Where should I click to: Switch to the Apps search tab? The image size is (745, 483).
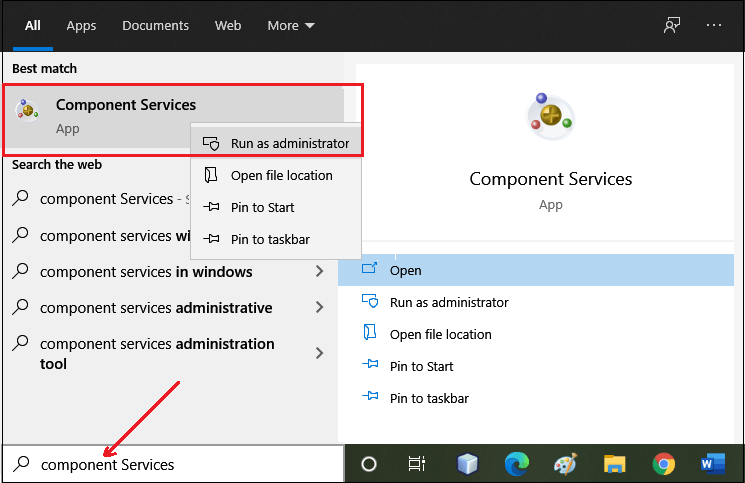pyautogui.click(x=81, y=26)
